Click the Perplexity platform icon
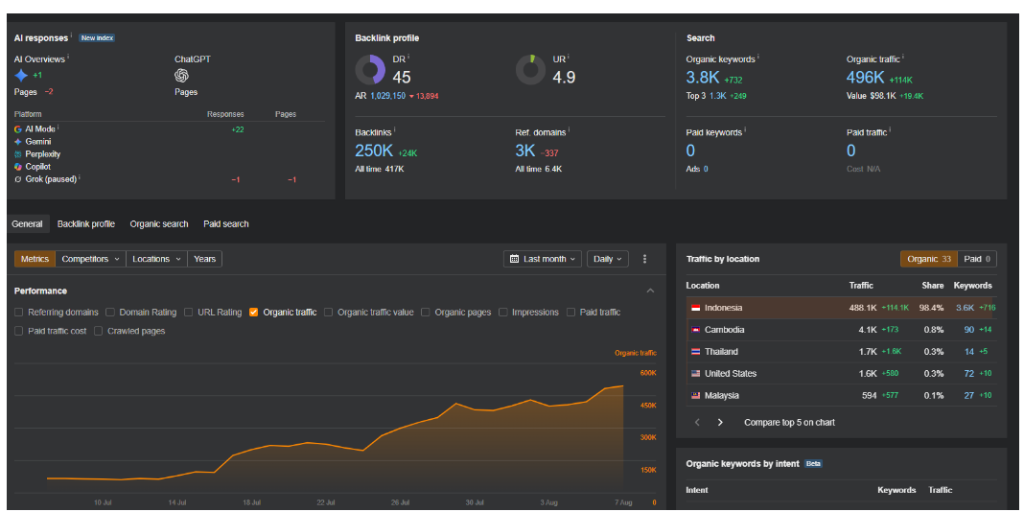 [x=18, y=154]
